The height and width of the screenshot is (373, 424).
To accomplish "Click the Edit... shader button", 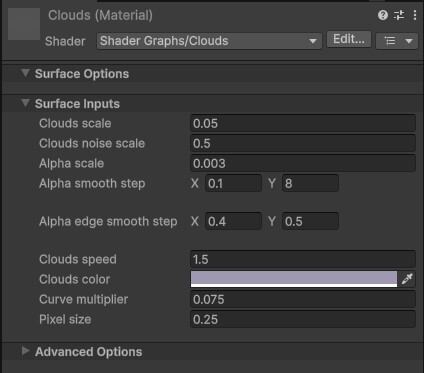I will pos(349,39).
